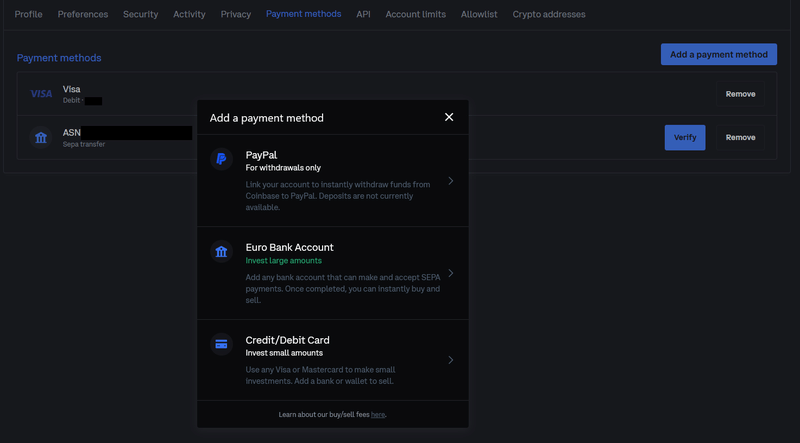Click the ASN bank icon
This screenshot has width=800, height=443.
click(x=41, y=137)
